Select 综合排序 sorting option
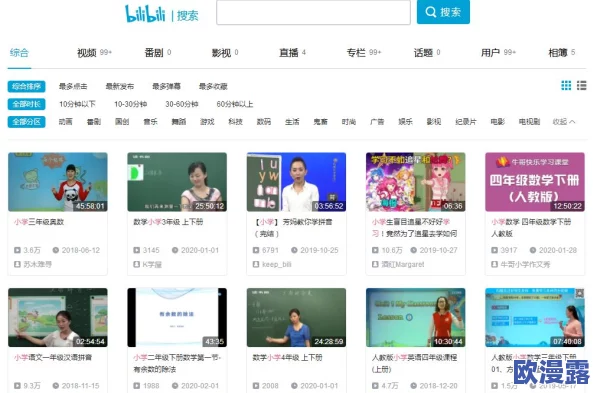The image size is (594, 393). click(27, 86)
